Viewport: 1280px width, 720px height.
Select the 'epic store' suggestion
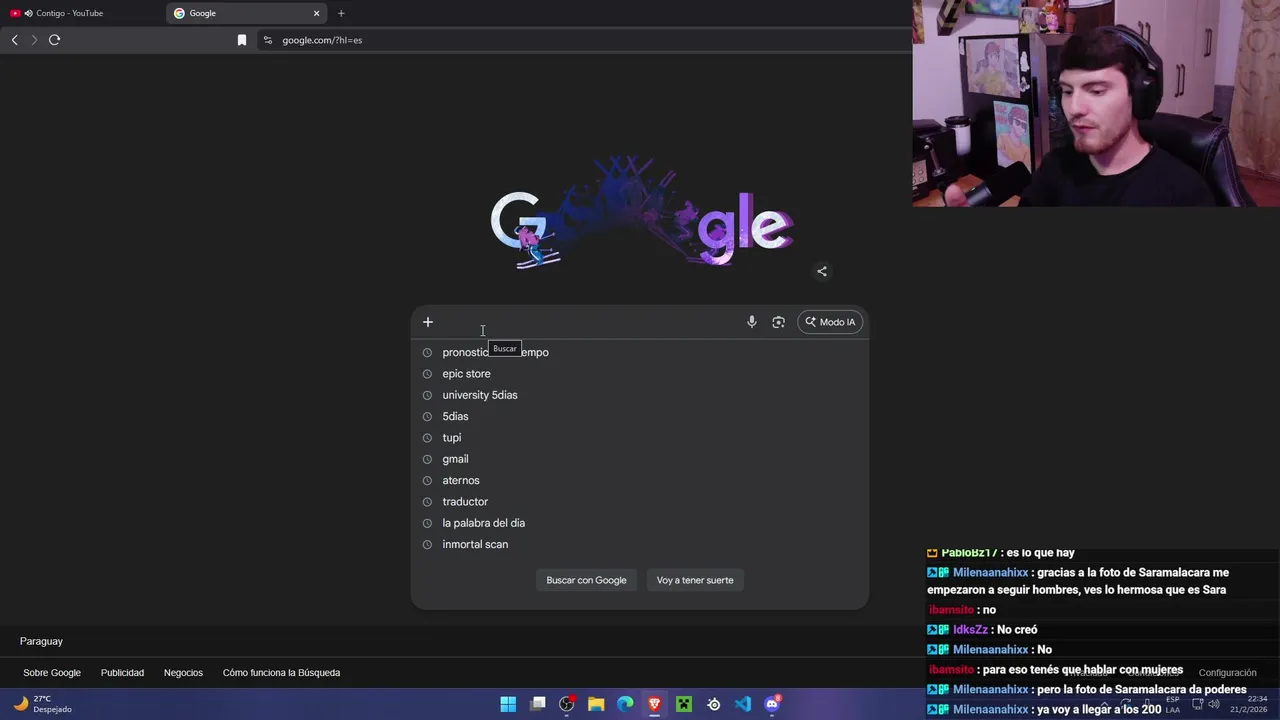[x=640, y=374]
